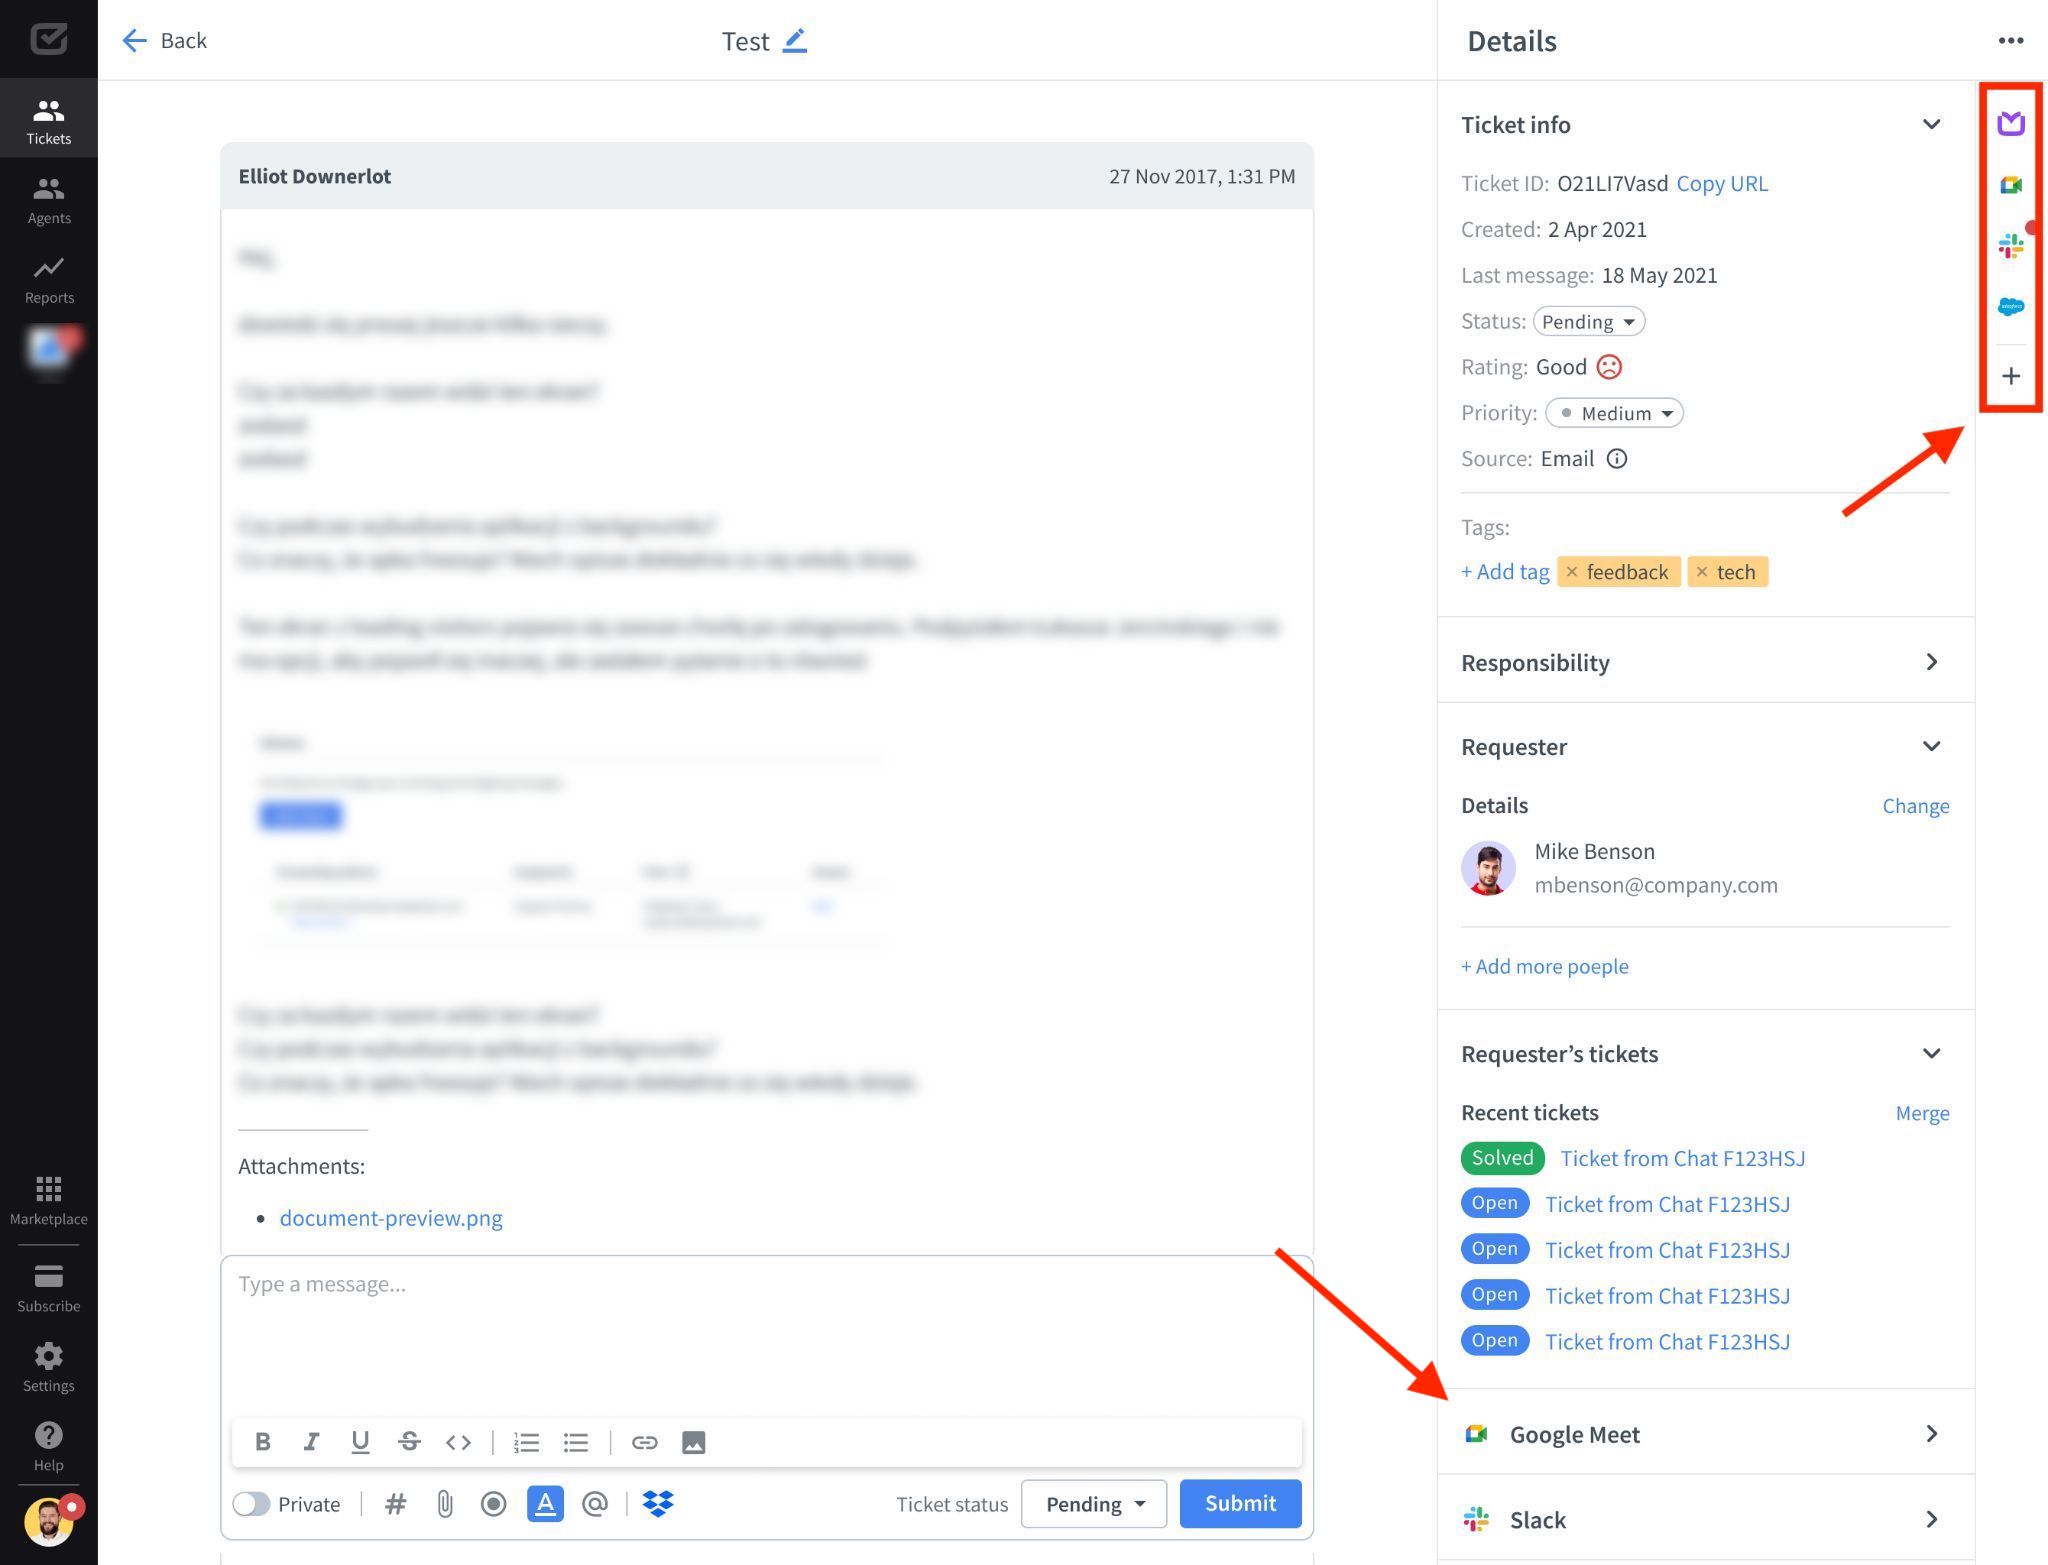This screenshot has height=1565, width=2048.
Task: Open Details more options menu
Action: pos(2010,40)
